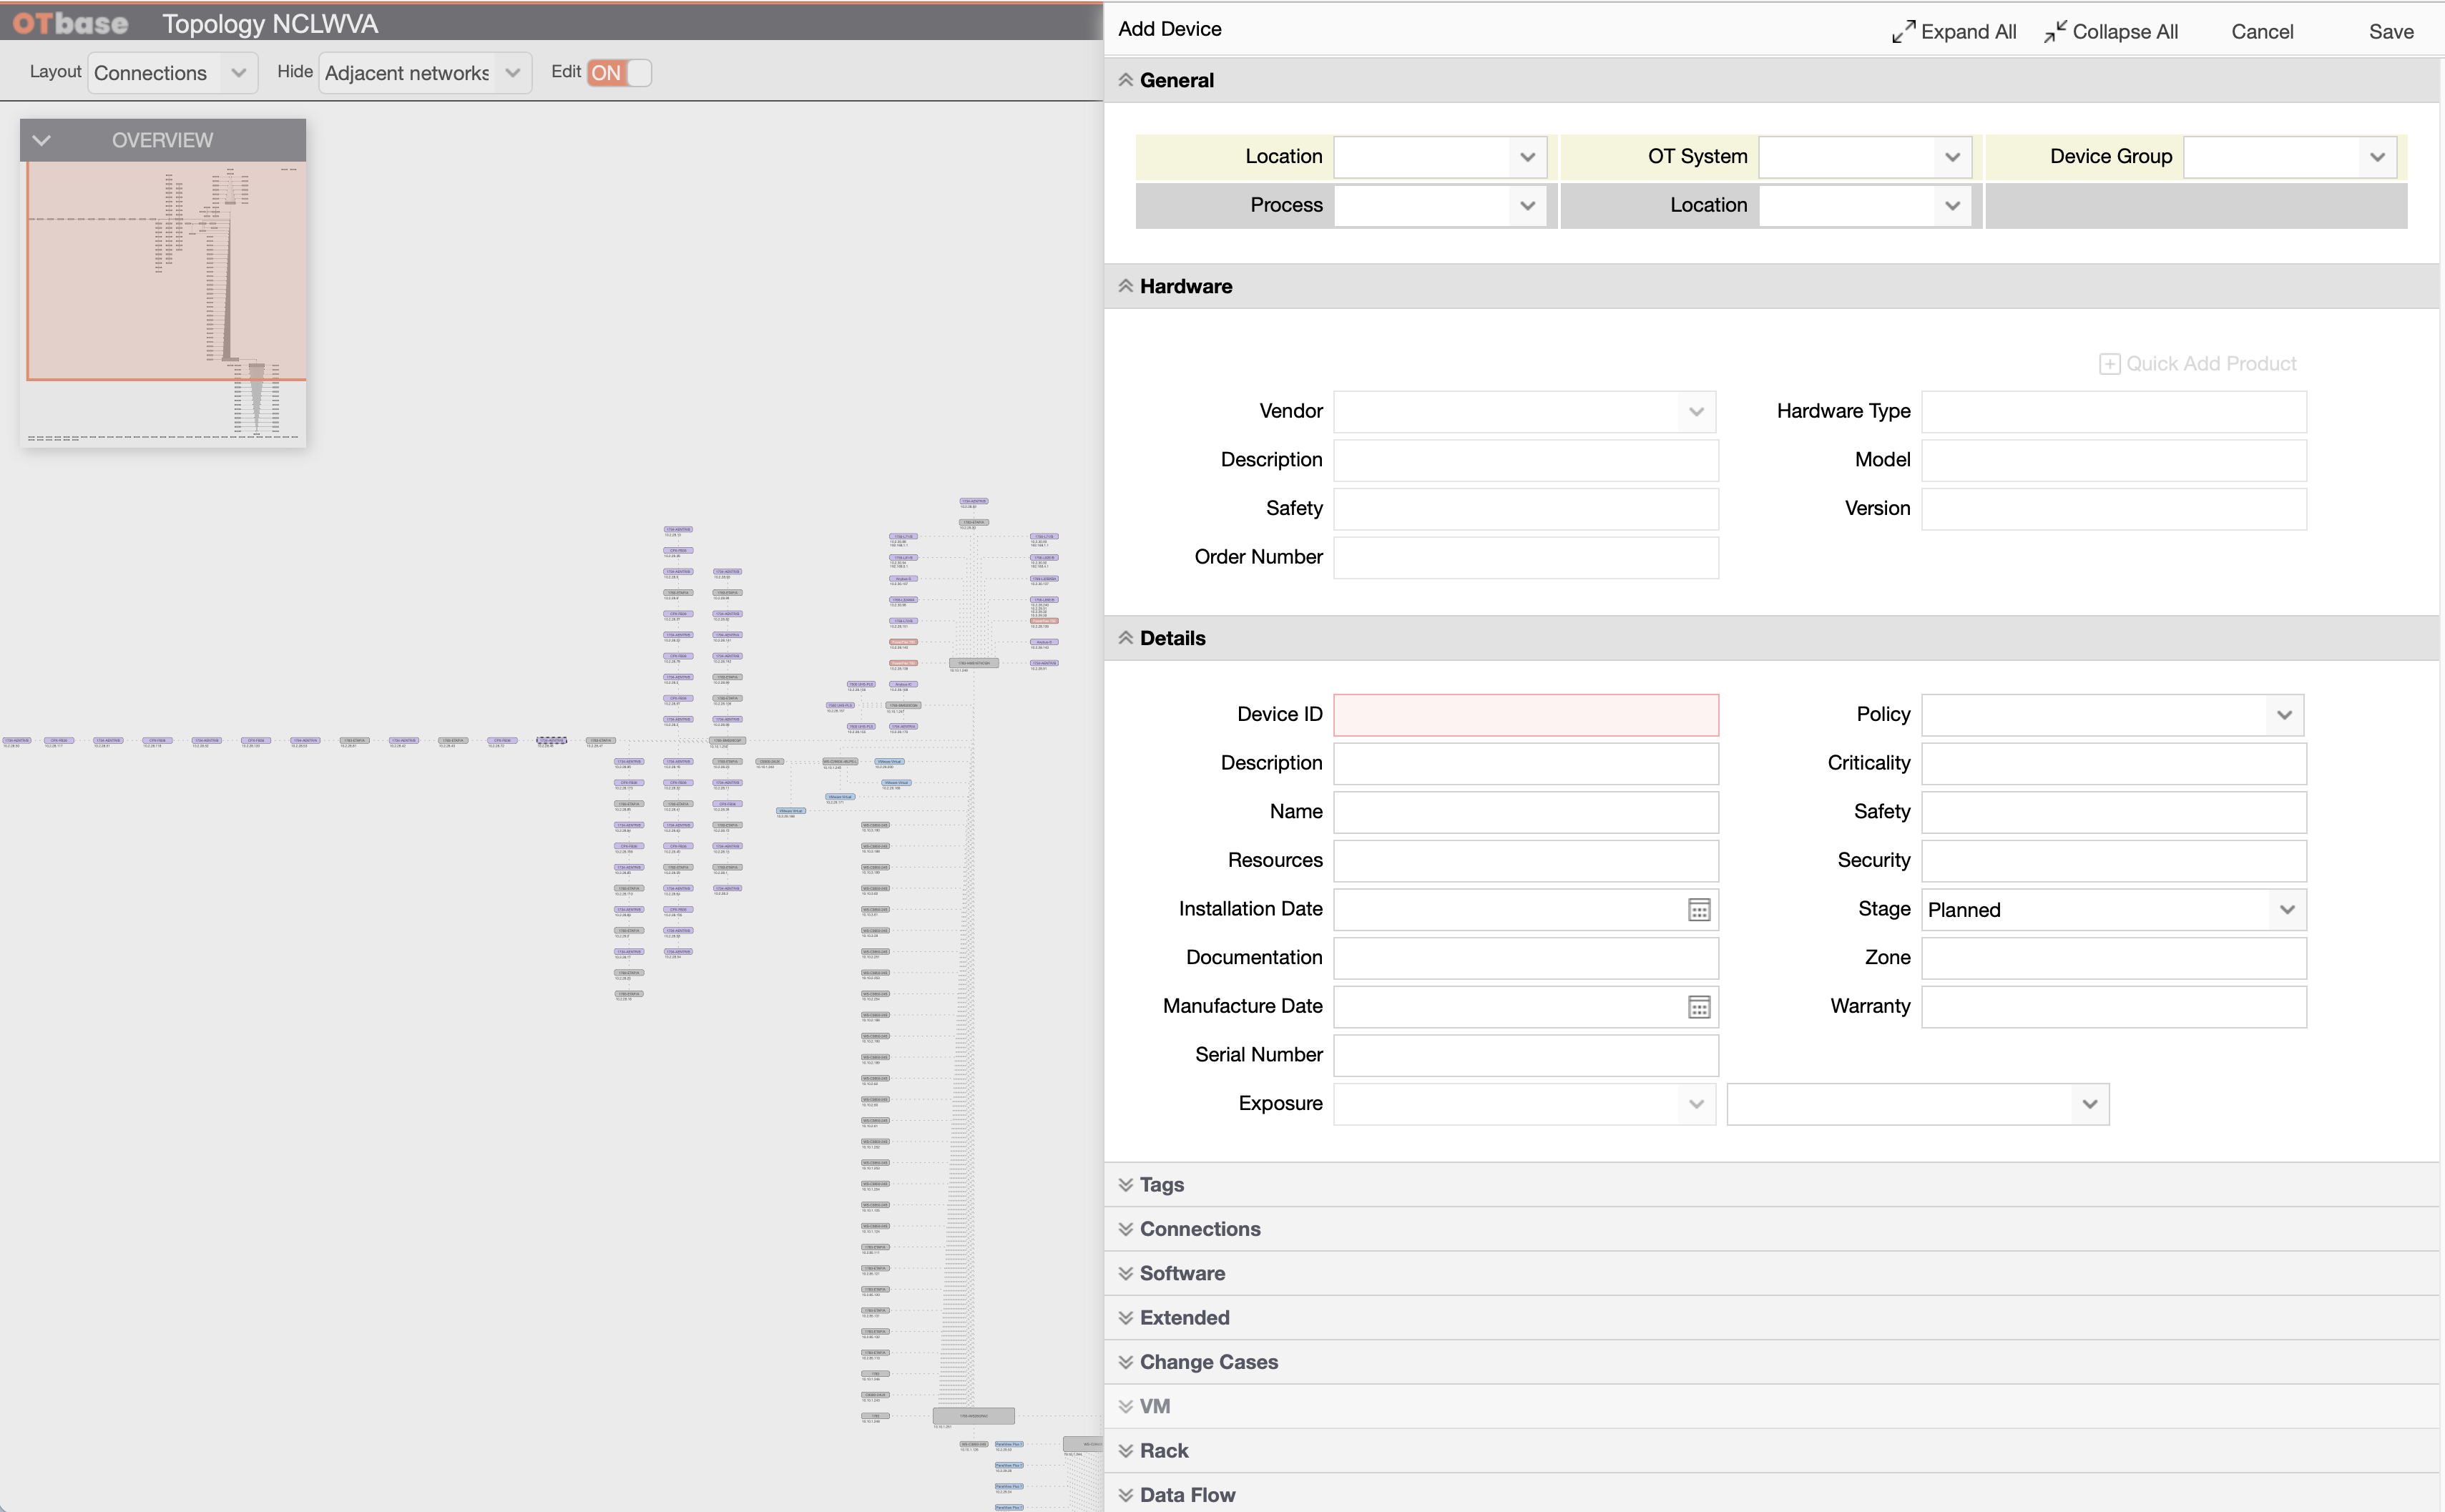The height and width of the screenshot is (1512, 2445).
Task: Collapse the OVERVIEW panel chevron
Action: 41,140
